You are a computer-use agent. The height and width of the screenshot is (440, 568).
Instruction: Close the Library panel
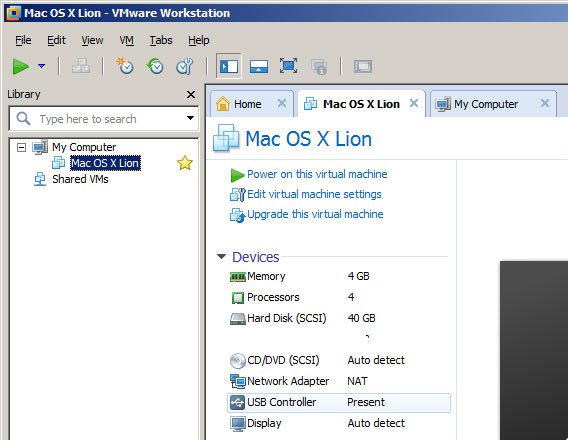coord(191,95)
